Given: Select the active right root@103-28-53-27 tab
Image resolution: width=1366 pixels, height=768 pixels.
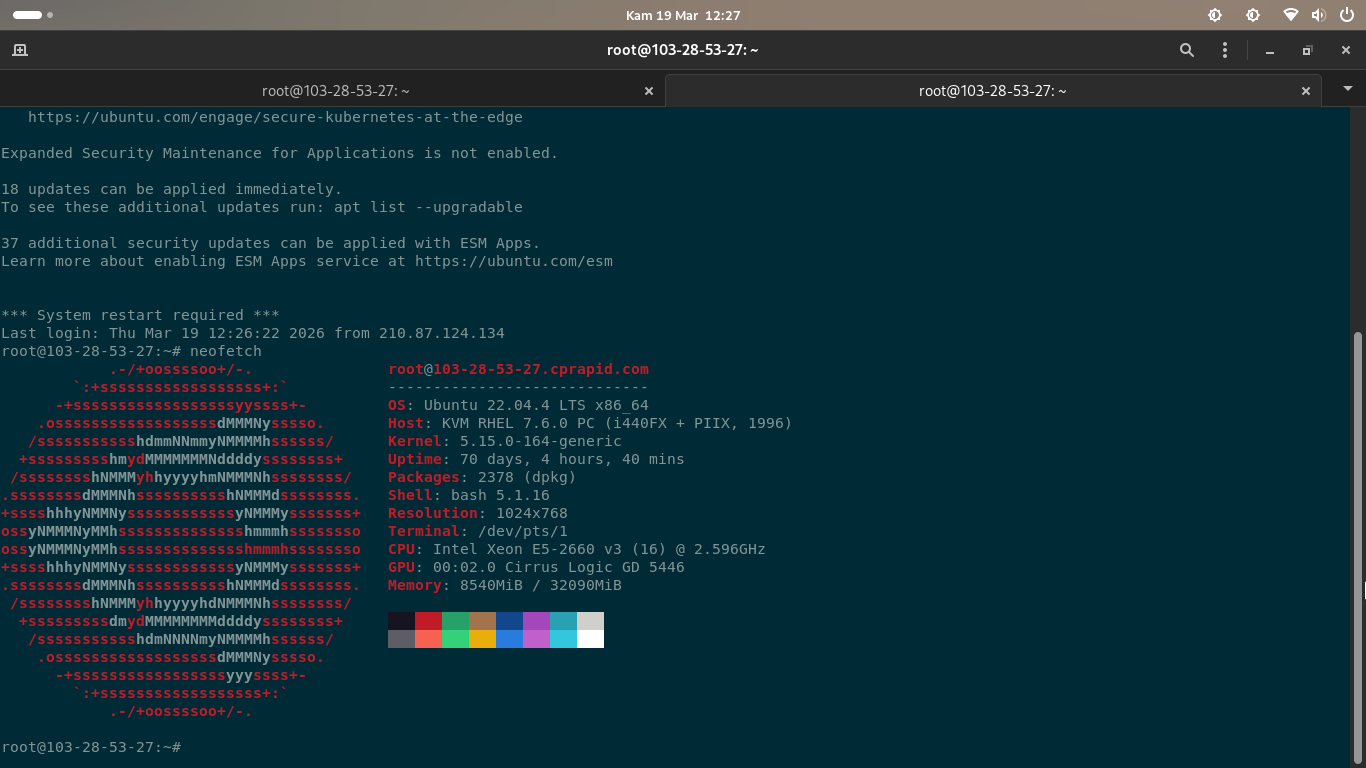Looking at the screenshot, I should [993, 91].
